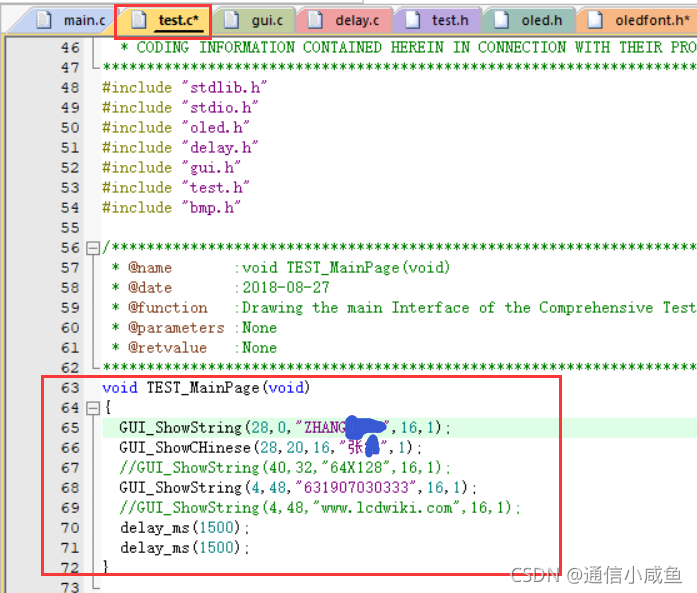The image size is (697, 593).
Task: Click the #include "stdio.h" line
Action: point(180,108)
